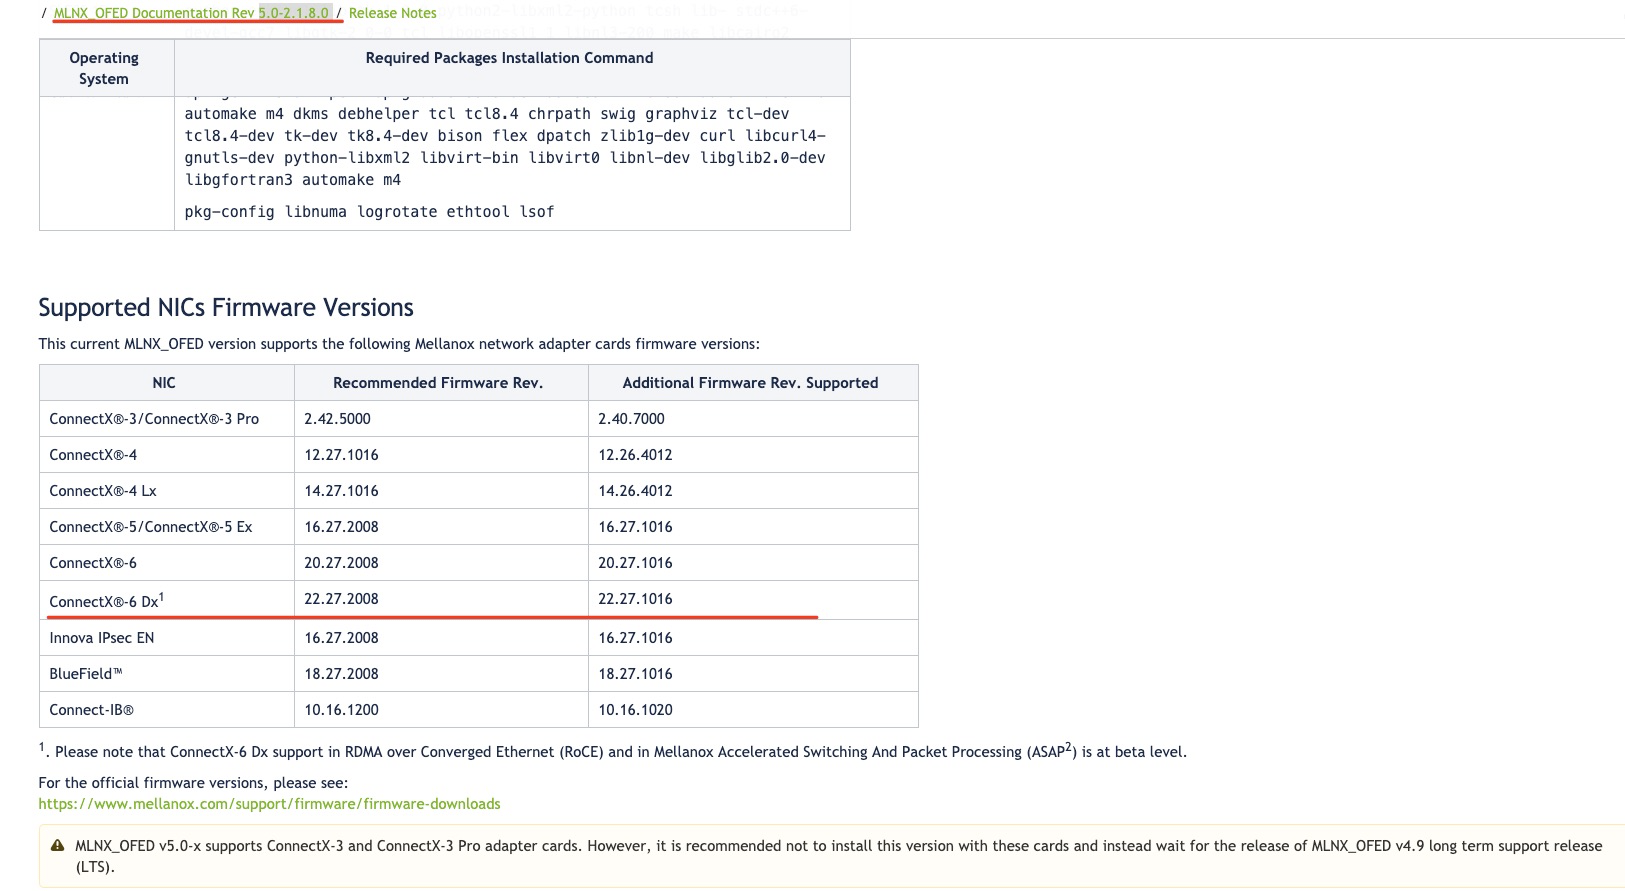Click the ConnectX-6 Dx beta-level footnote text
This screenshot has width=1625, height=891.
(612, 751)
